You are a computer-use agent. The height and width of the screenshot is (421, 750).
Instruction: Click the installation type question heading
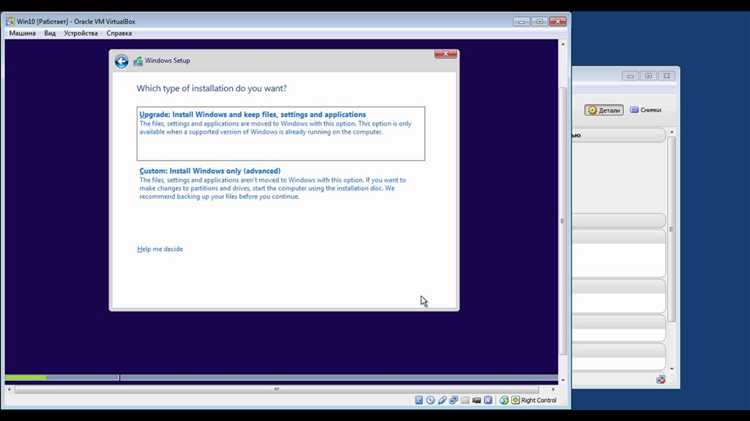pyautogui.click(x=211, y=89)
